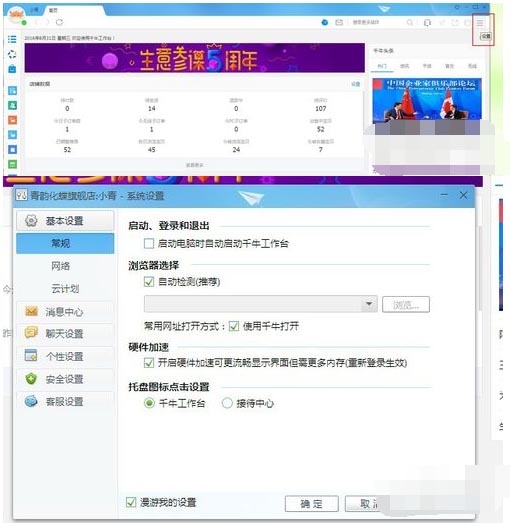
Task: Click the circular ring icon in the left sidebar
Action: coord(12,54)
